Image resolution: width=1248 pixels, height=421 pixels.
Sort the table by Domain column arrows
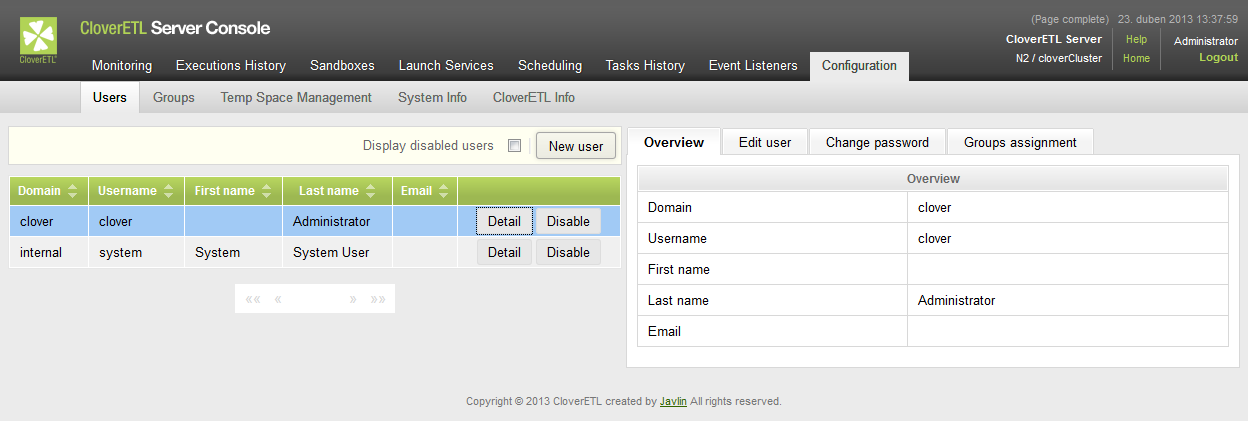(x=72, y=191)
